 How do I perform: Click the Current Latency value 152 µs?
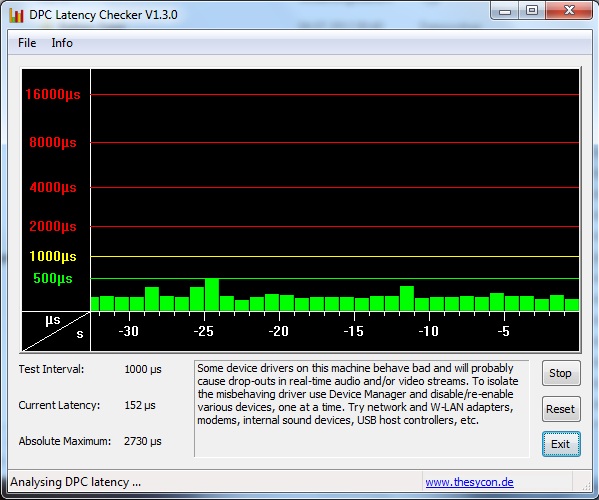[x=140, y=405]
